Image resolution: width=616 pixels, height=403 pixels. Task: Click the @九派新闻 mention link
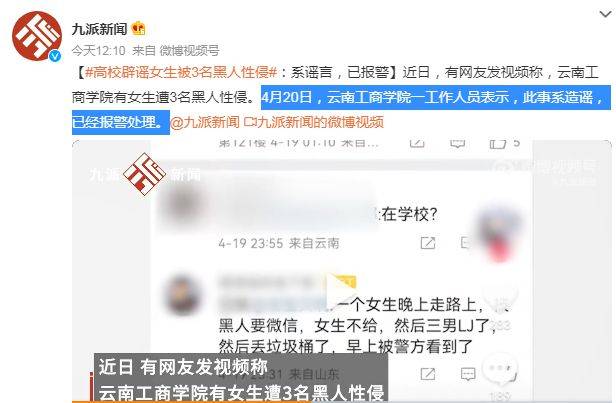[x=205, y=122]
